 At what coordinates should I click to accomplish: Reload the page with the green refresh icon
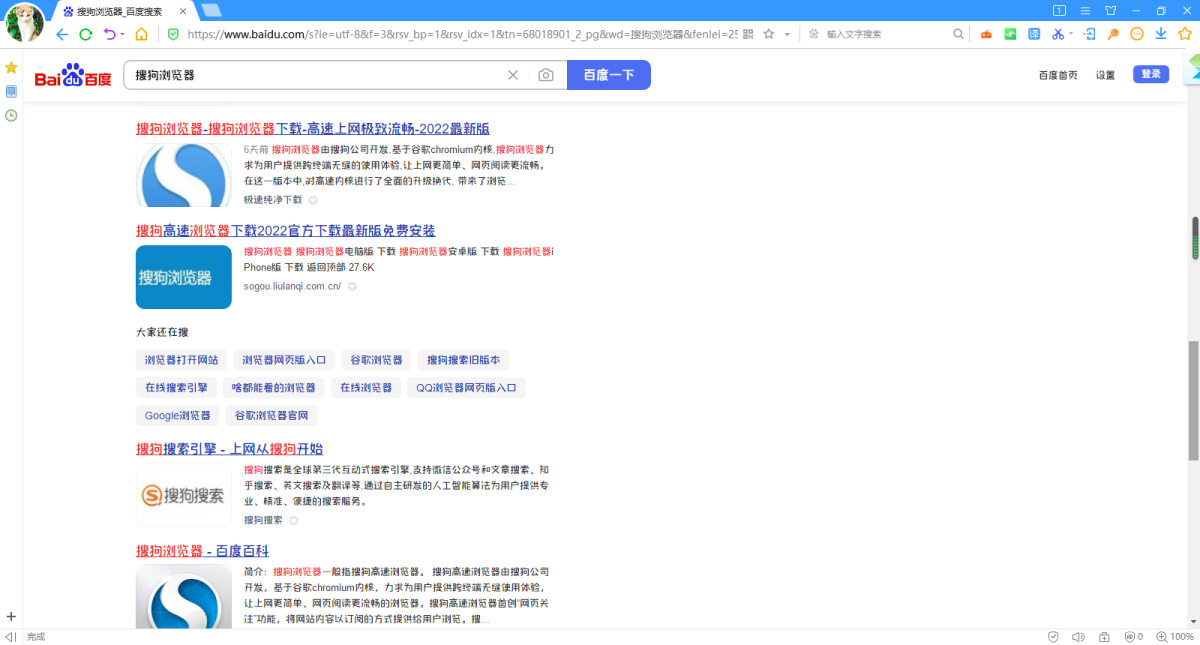(86, 34)
